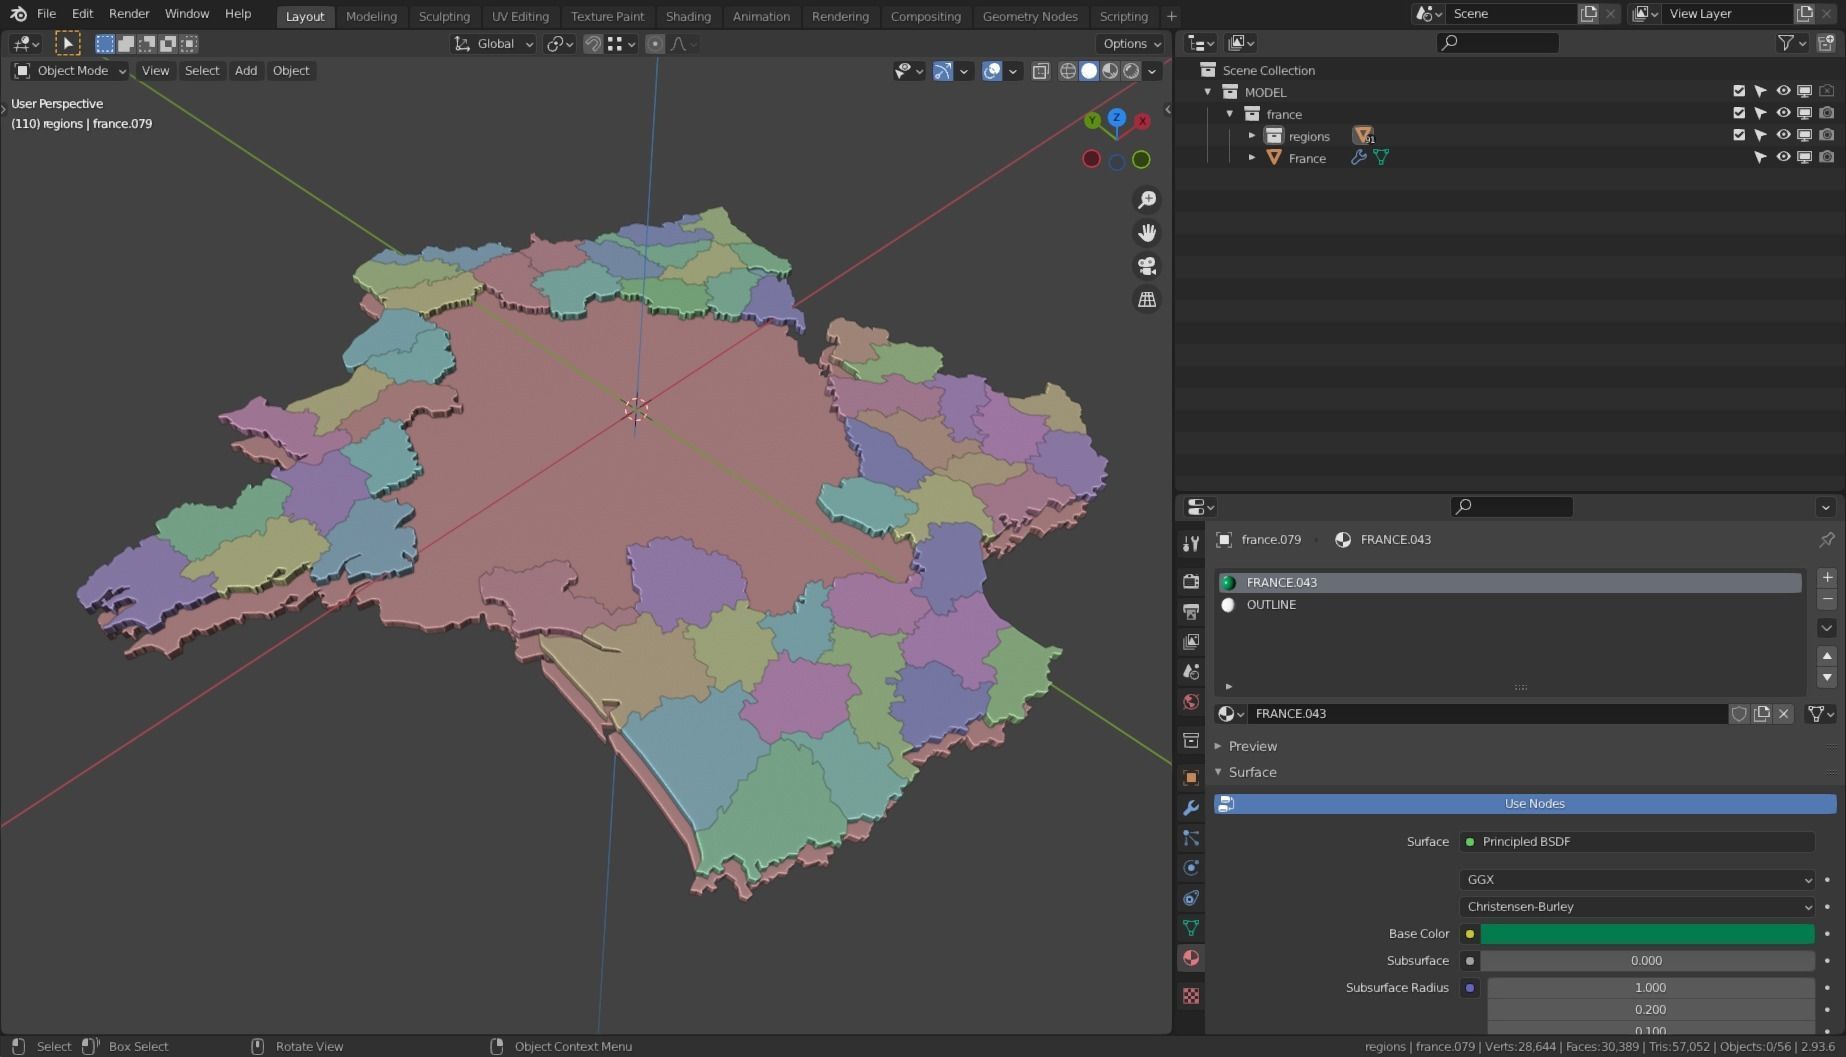This screenshot has width=1846, height=1057.
Task: Switch perspective/orthographic grid gizmo
Action: [x=1147, y=299]
